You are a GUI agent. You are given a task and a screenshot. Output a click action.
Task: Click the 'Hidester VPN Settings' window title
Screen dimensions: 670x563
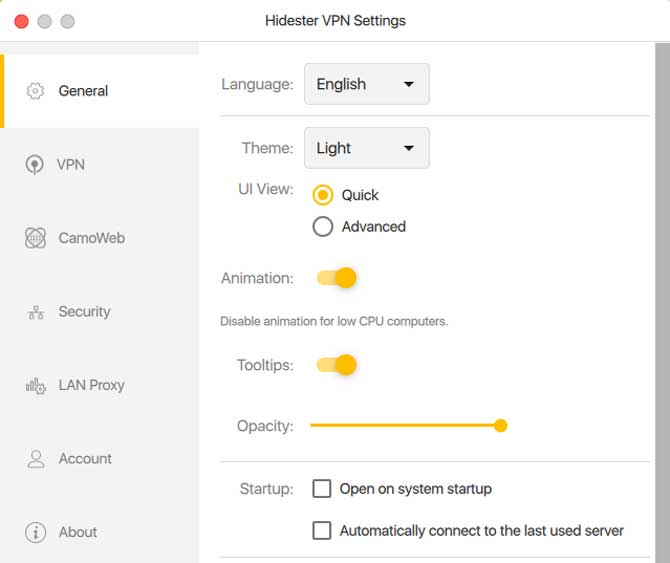point(335,21)
